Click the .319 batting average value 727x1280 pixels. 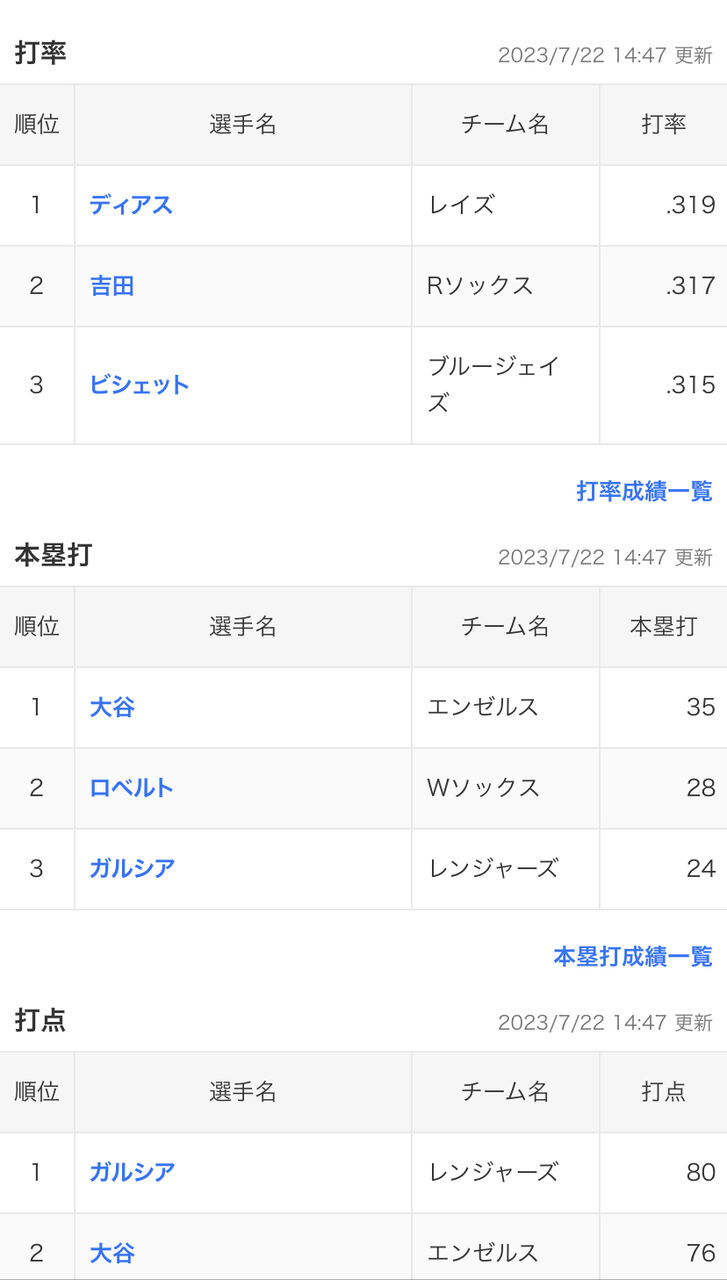[x=690, y=205]
